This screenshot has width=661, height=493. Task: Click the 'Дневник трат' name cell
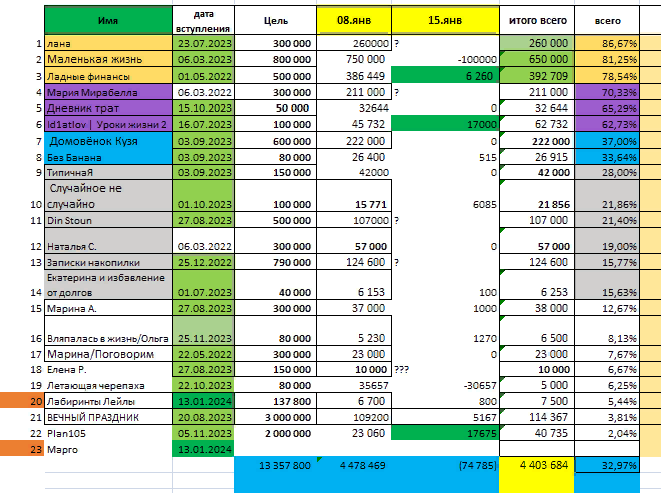coord(108,108)
